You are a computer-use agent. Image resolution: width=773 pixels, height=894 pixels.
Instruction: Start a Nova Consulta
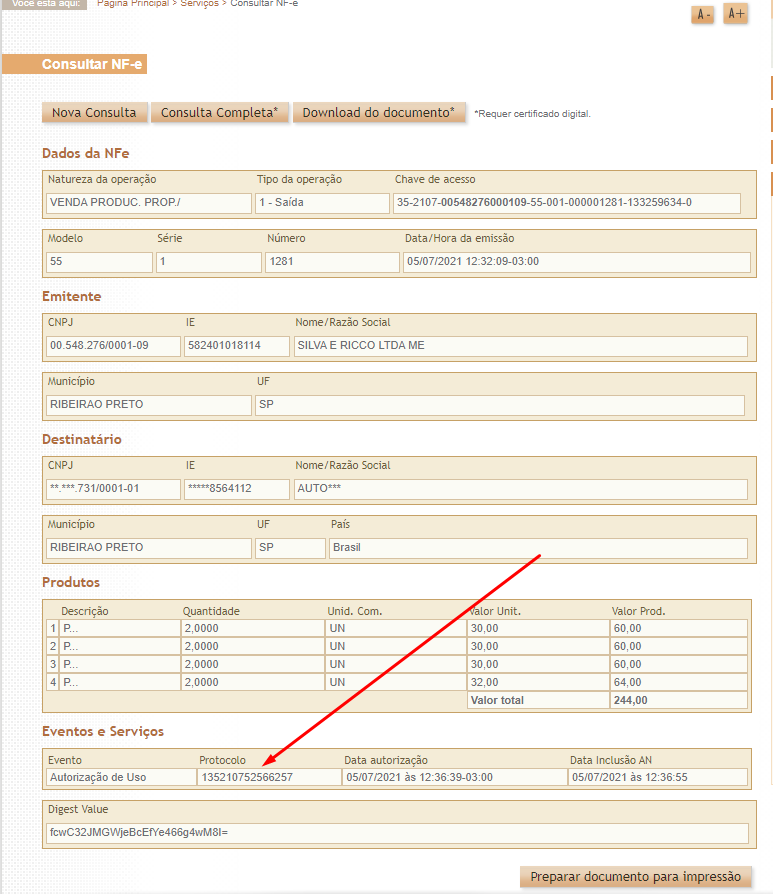pos(95,112)
